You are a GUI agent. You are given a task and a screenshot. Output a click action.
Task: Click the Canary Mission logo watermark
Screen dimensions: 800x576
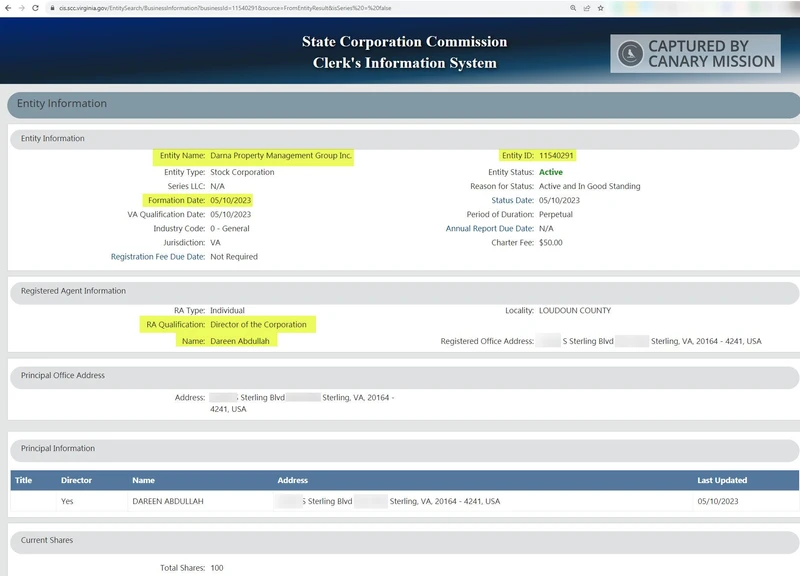click(695, 53)
